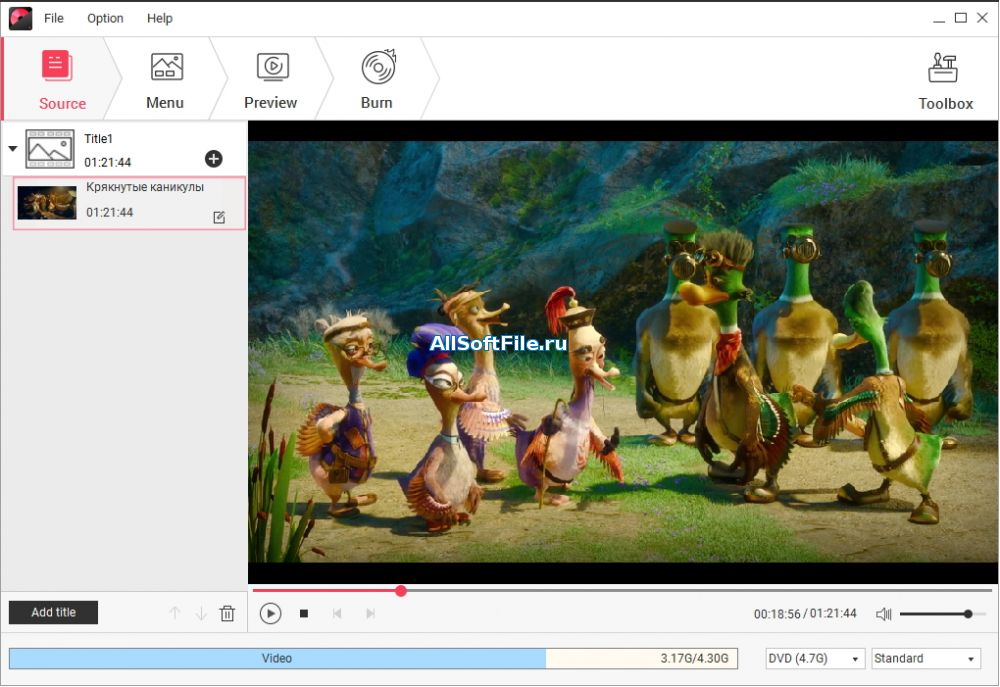This screenshot has width=1000, height=687.
Task: Click the playback progress handle
Action: [401, 591]
